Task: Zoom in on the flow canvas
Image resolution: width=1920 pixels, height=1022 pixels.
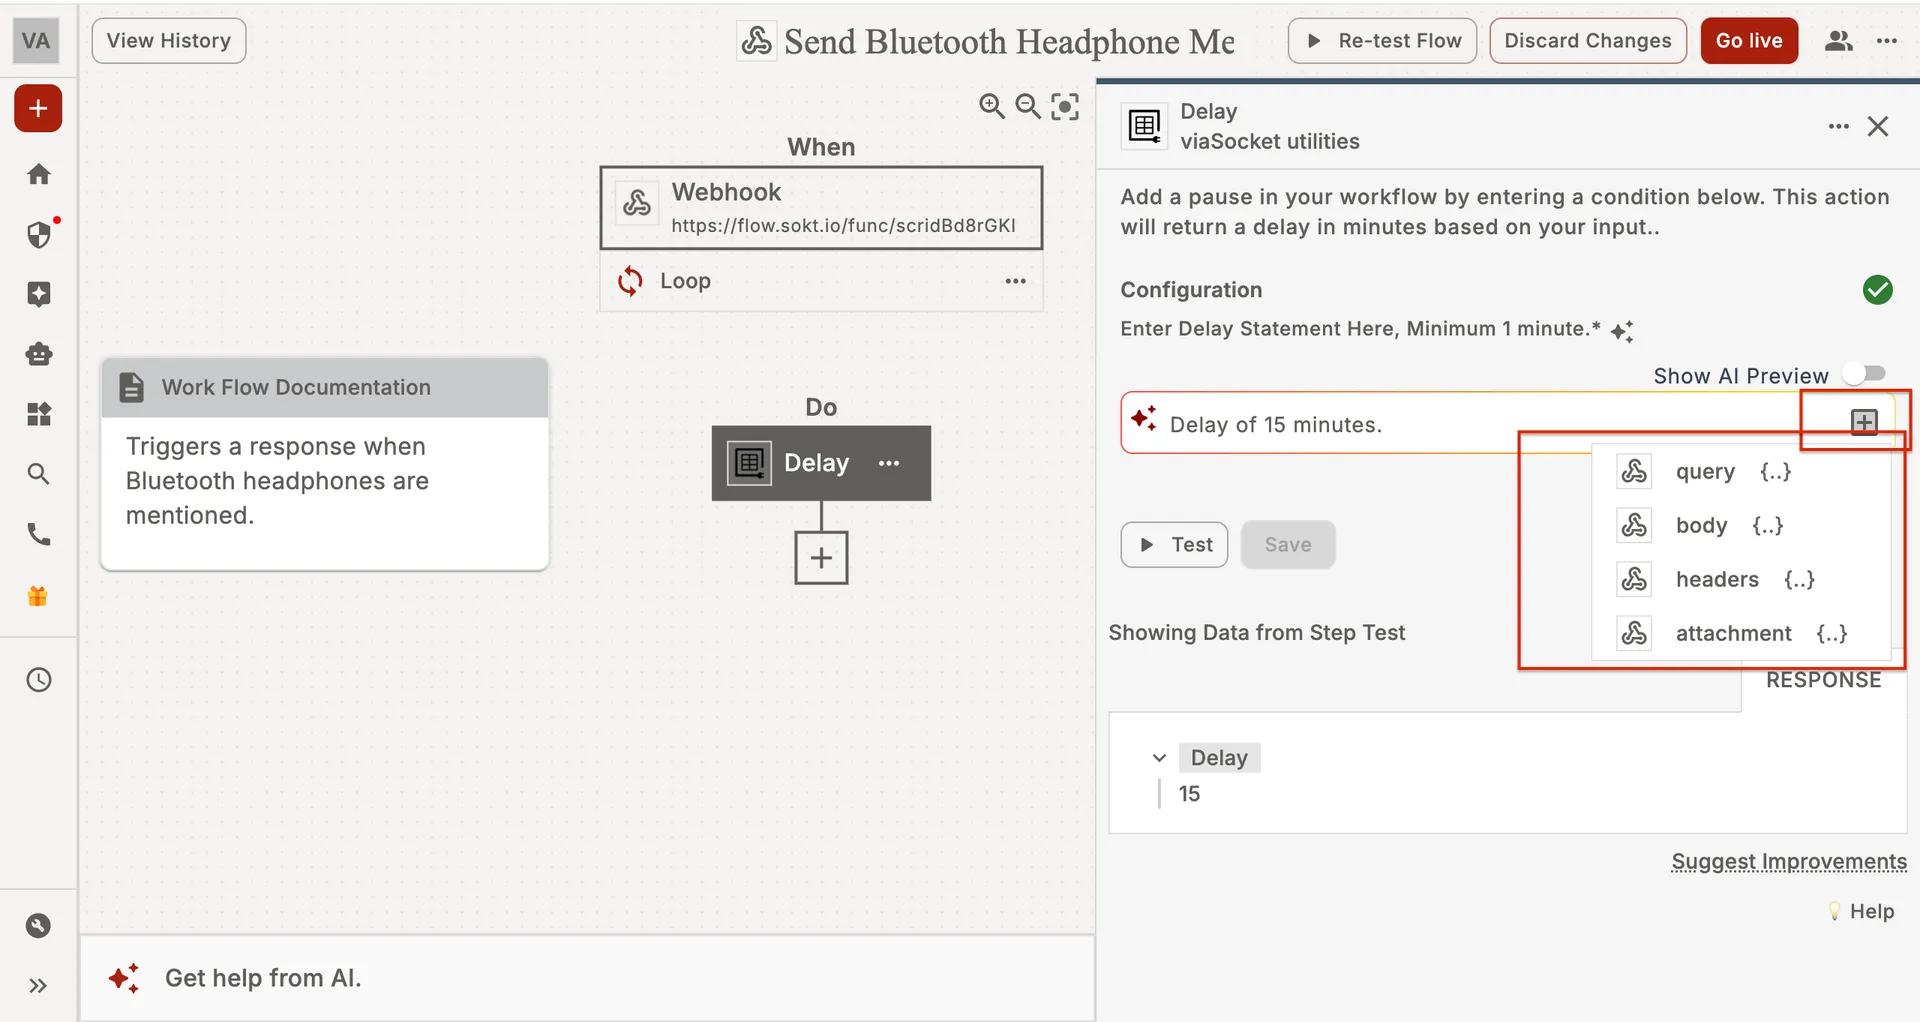Action: click(x=991, y=106)
